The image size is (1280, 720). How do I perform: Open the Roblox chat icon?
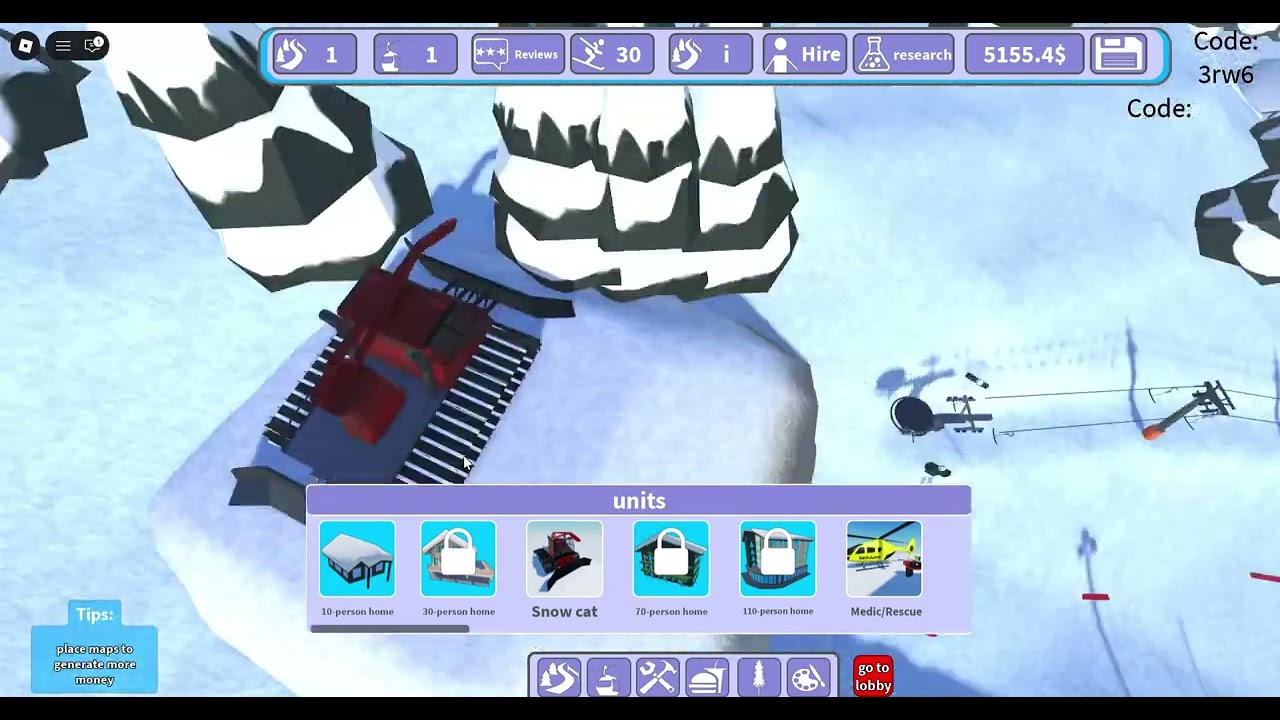pos(94,45)
